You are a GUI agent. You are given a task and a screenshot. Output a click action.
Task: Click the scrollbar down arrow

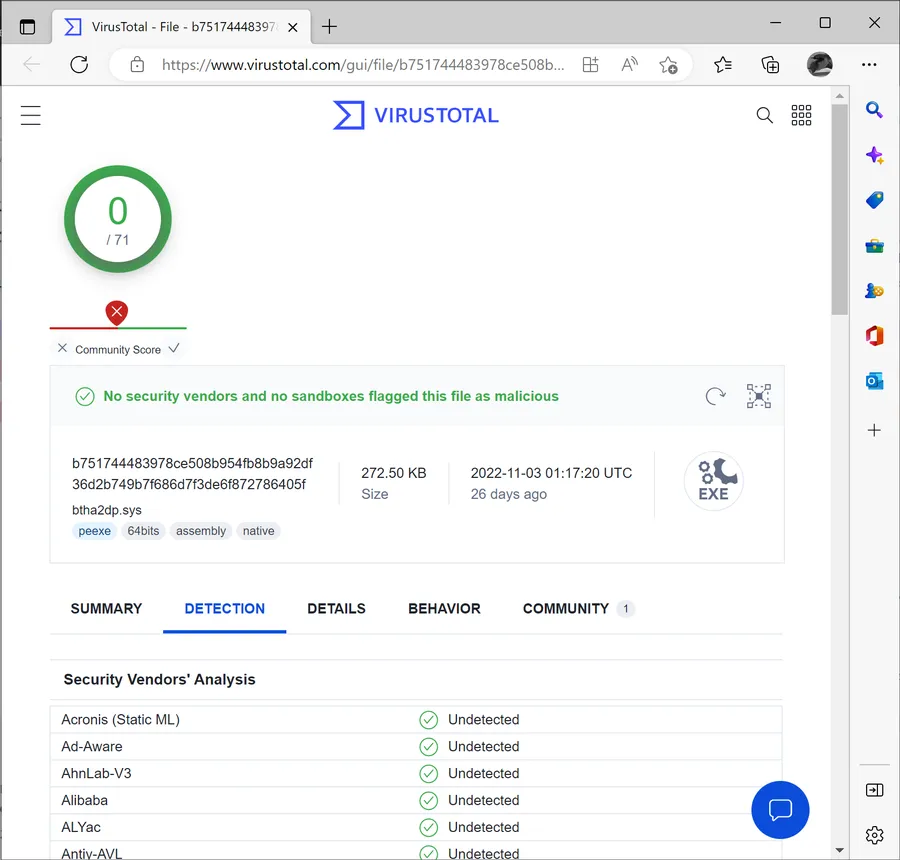click(839, 850)
